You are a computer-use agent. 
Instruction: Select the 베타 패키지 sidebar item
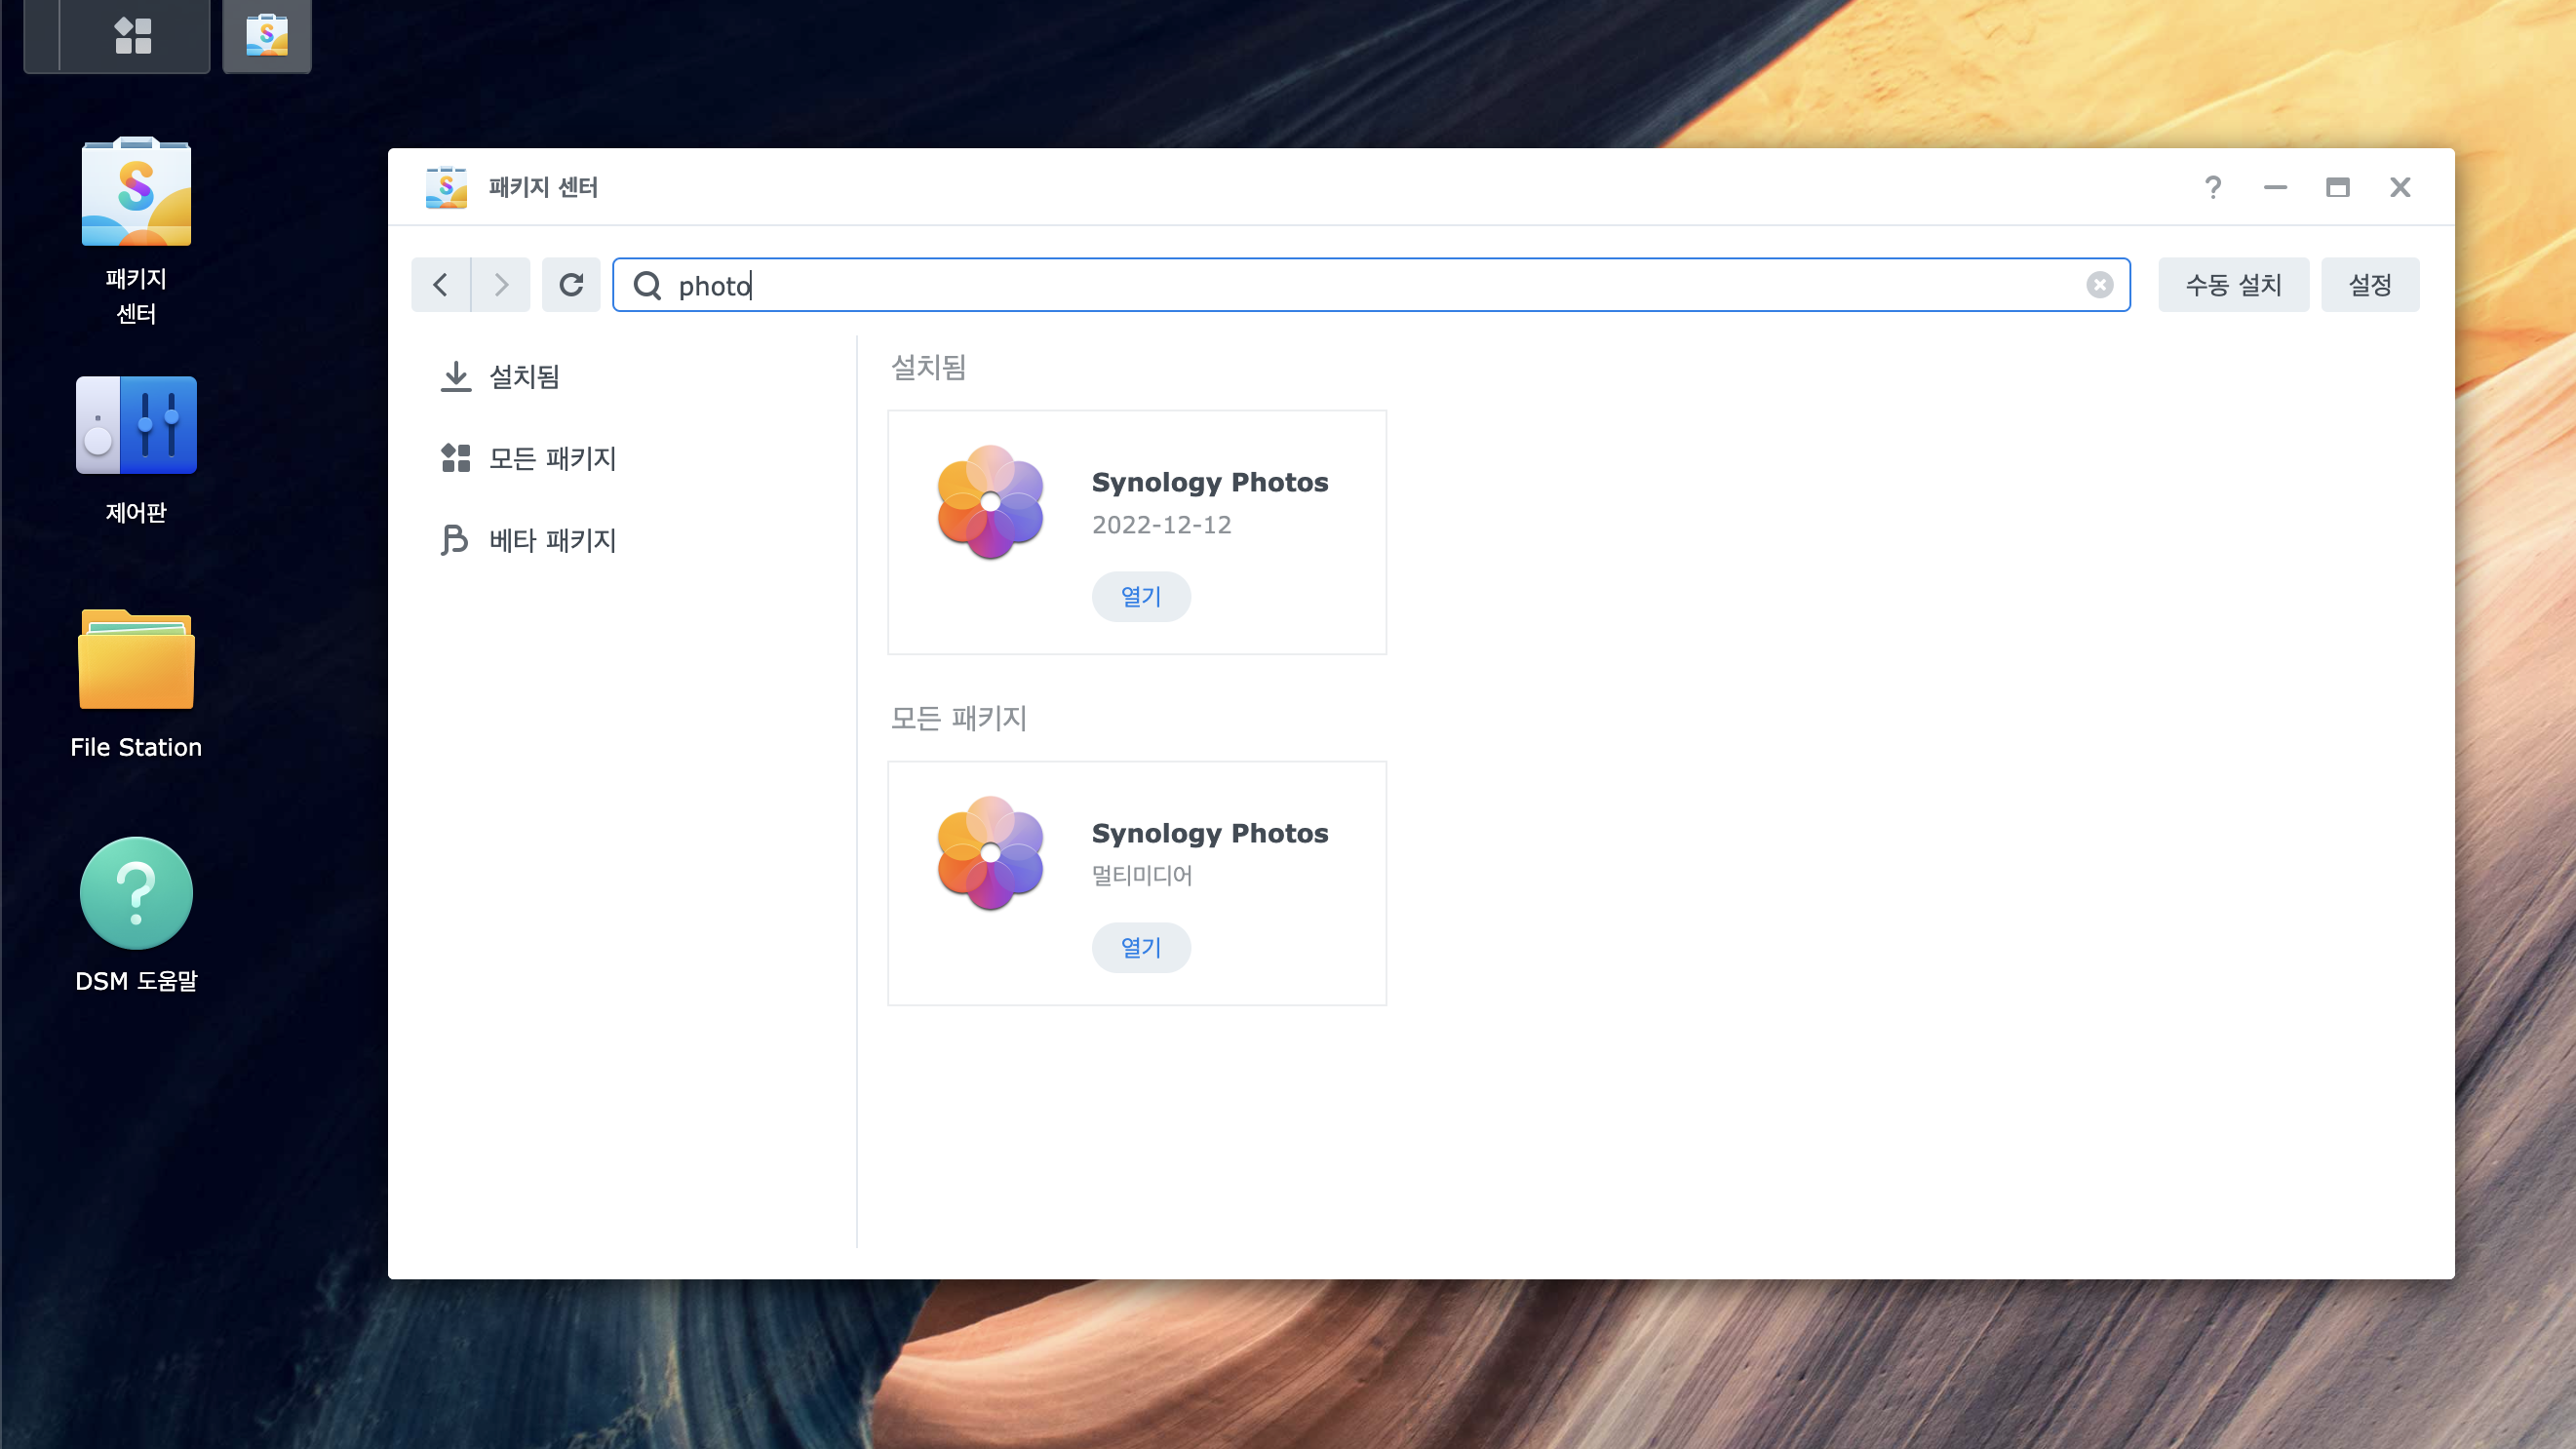pyautogui.click(x=551, y=541)
